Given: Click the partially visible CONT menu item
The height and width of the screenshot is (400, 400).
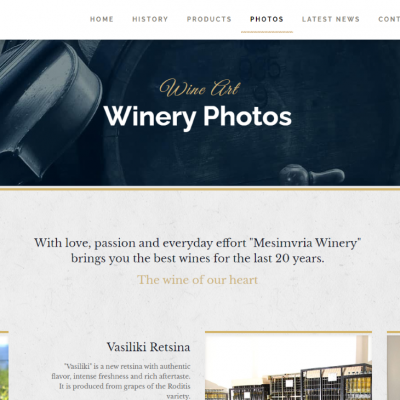Looking at the screenshot, I should (389, 19).
